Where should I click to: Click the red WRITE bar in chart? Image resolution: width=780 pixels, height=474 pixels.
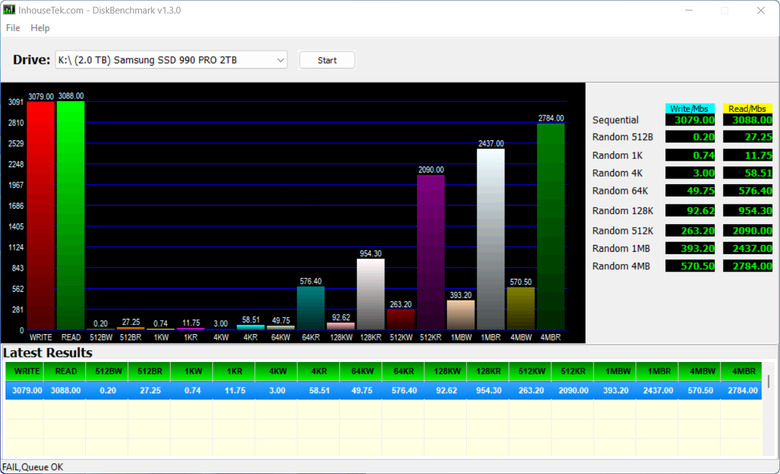(41, 215)
